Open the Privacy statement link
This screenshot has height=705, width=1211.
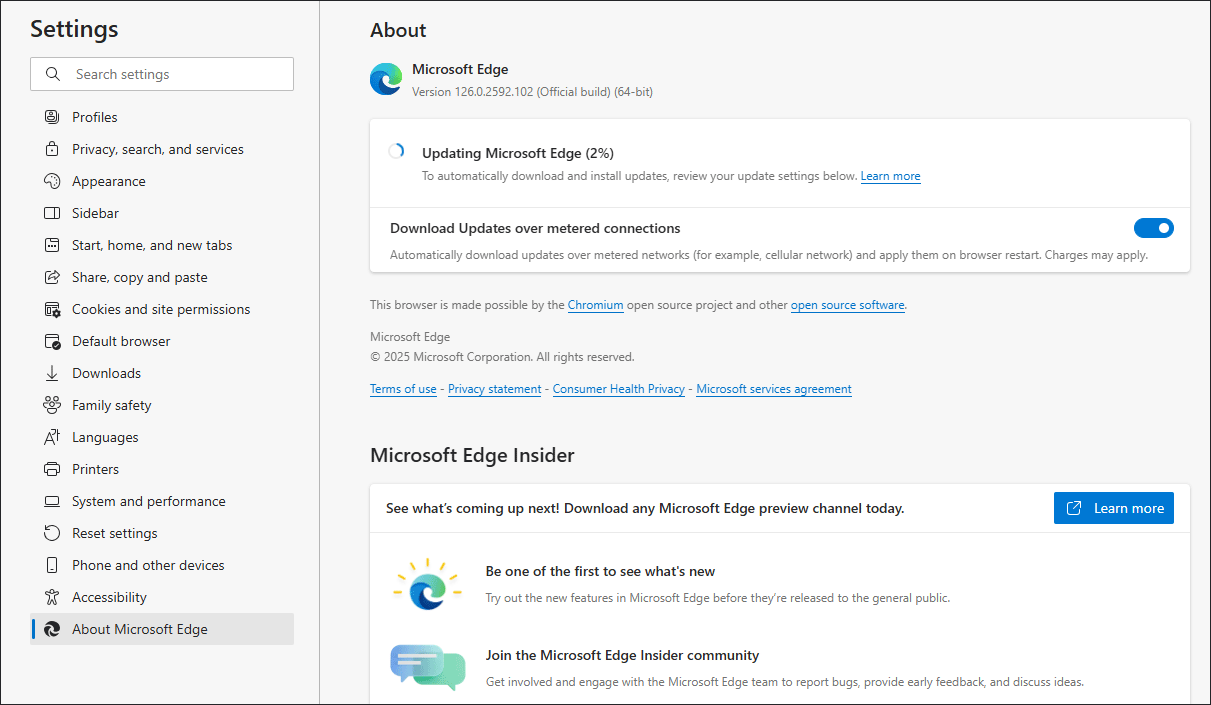pos(495,389)
